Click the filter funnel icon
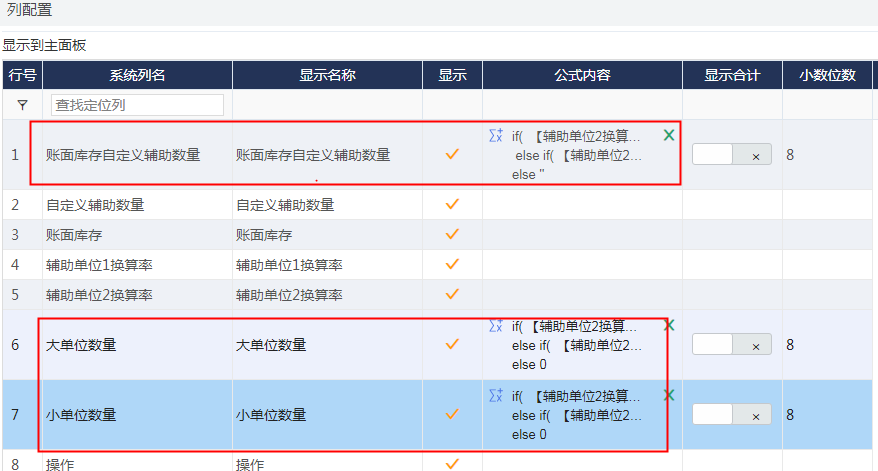Viewport: 878px width, 471px height. (22, 104)
